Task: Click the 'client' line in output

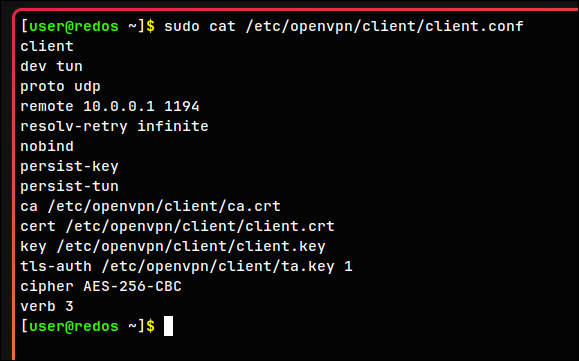Action: [47, 47]
